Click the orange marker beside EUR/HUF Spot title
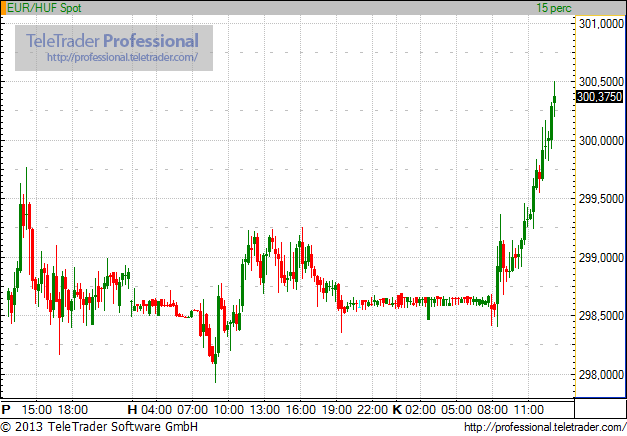627x436 pixels. tap(4, 8)
